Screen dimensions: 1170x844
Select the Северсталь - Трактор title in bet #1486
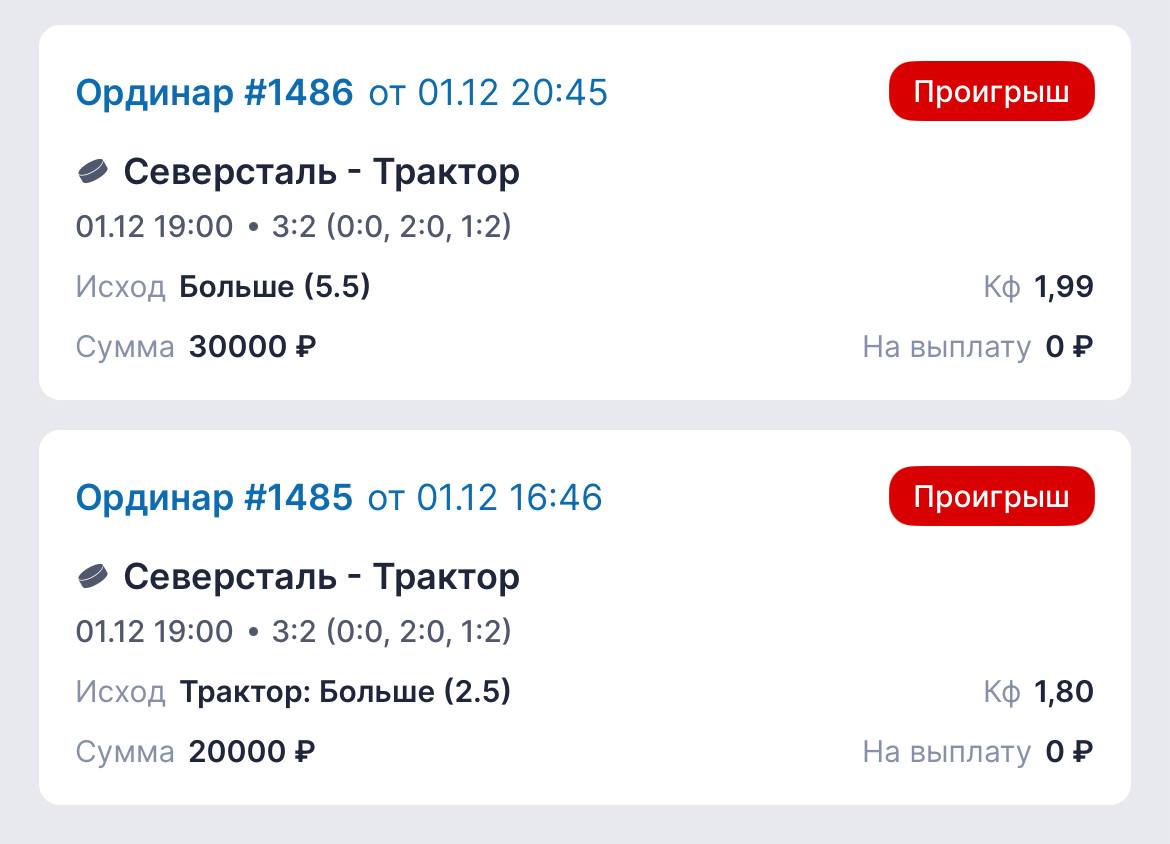point(321,172)
